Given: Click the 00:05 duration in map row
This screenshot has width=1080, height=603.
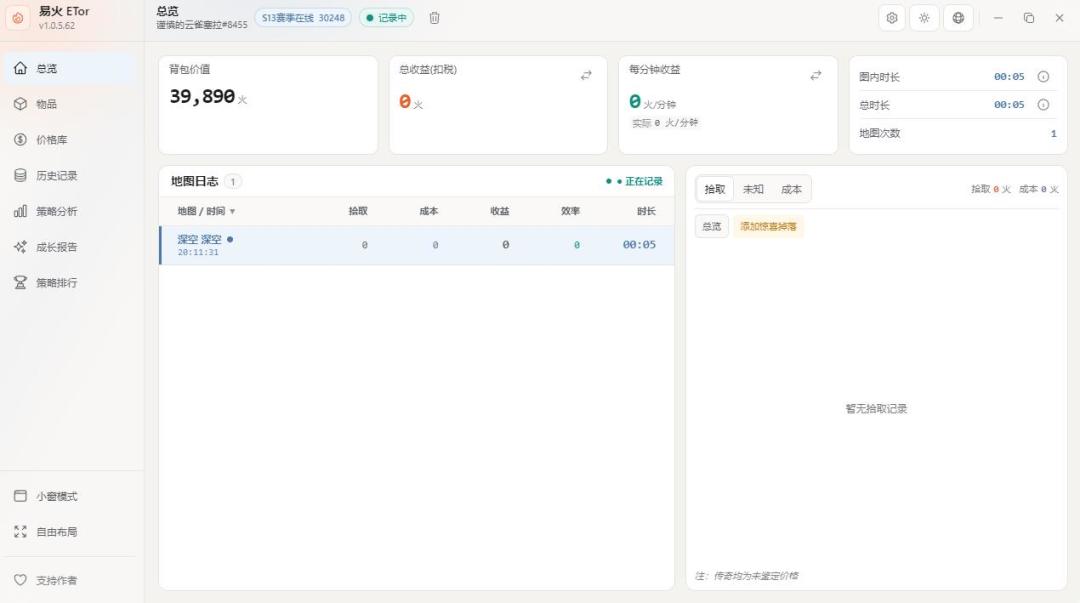Looking at the screenshot, I should [639, 245].
